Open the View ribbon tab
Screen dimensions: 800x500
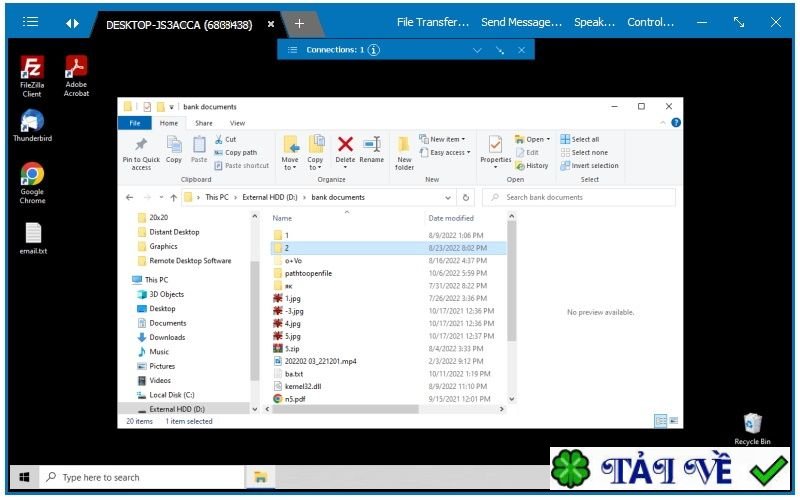coord(237,123)
